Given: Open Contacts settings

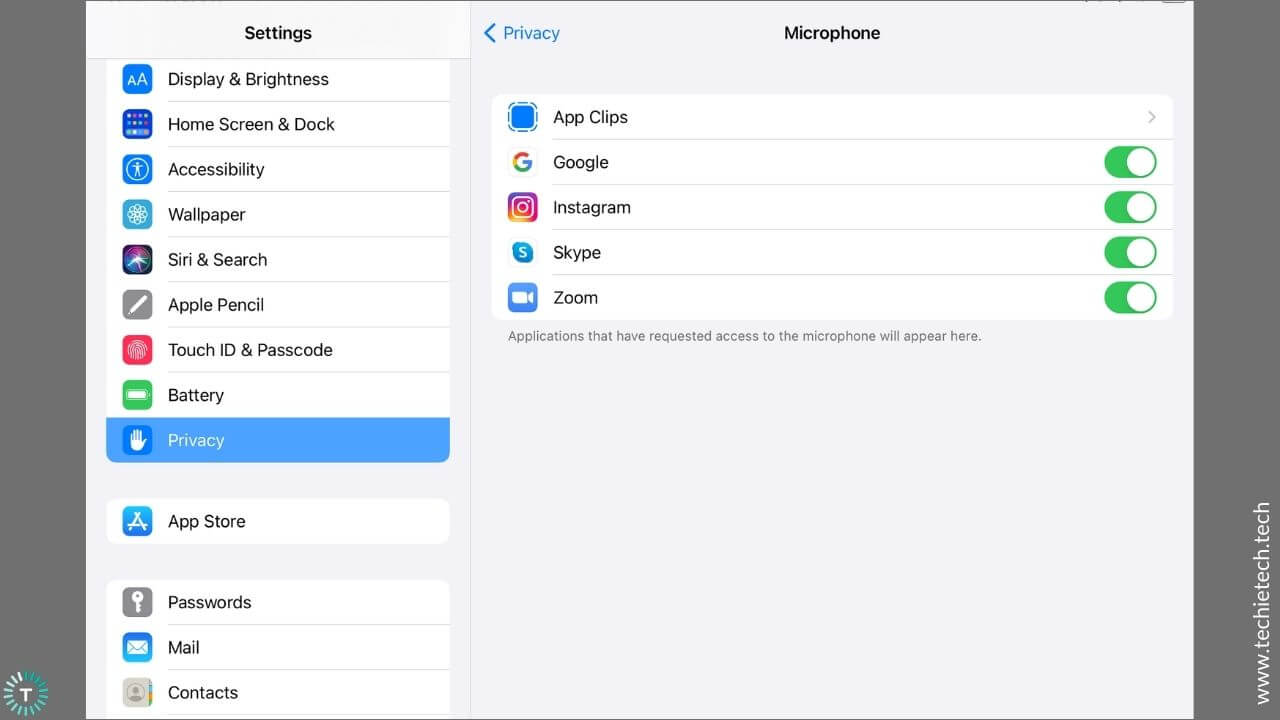Looking at the screenshot, I should click(x=278, y=692).
